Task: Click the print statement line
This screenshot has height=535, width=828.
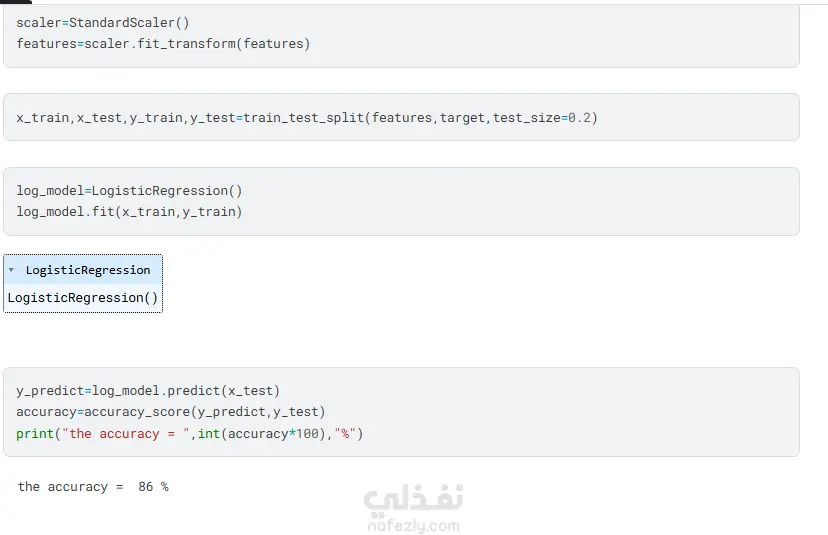Action: point(190,434)
